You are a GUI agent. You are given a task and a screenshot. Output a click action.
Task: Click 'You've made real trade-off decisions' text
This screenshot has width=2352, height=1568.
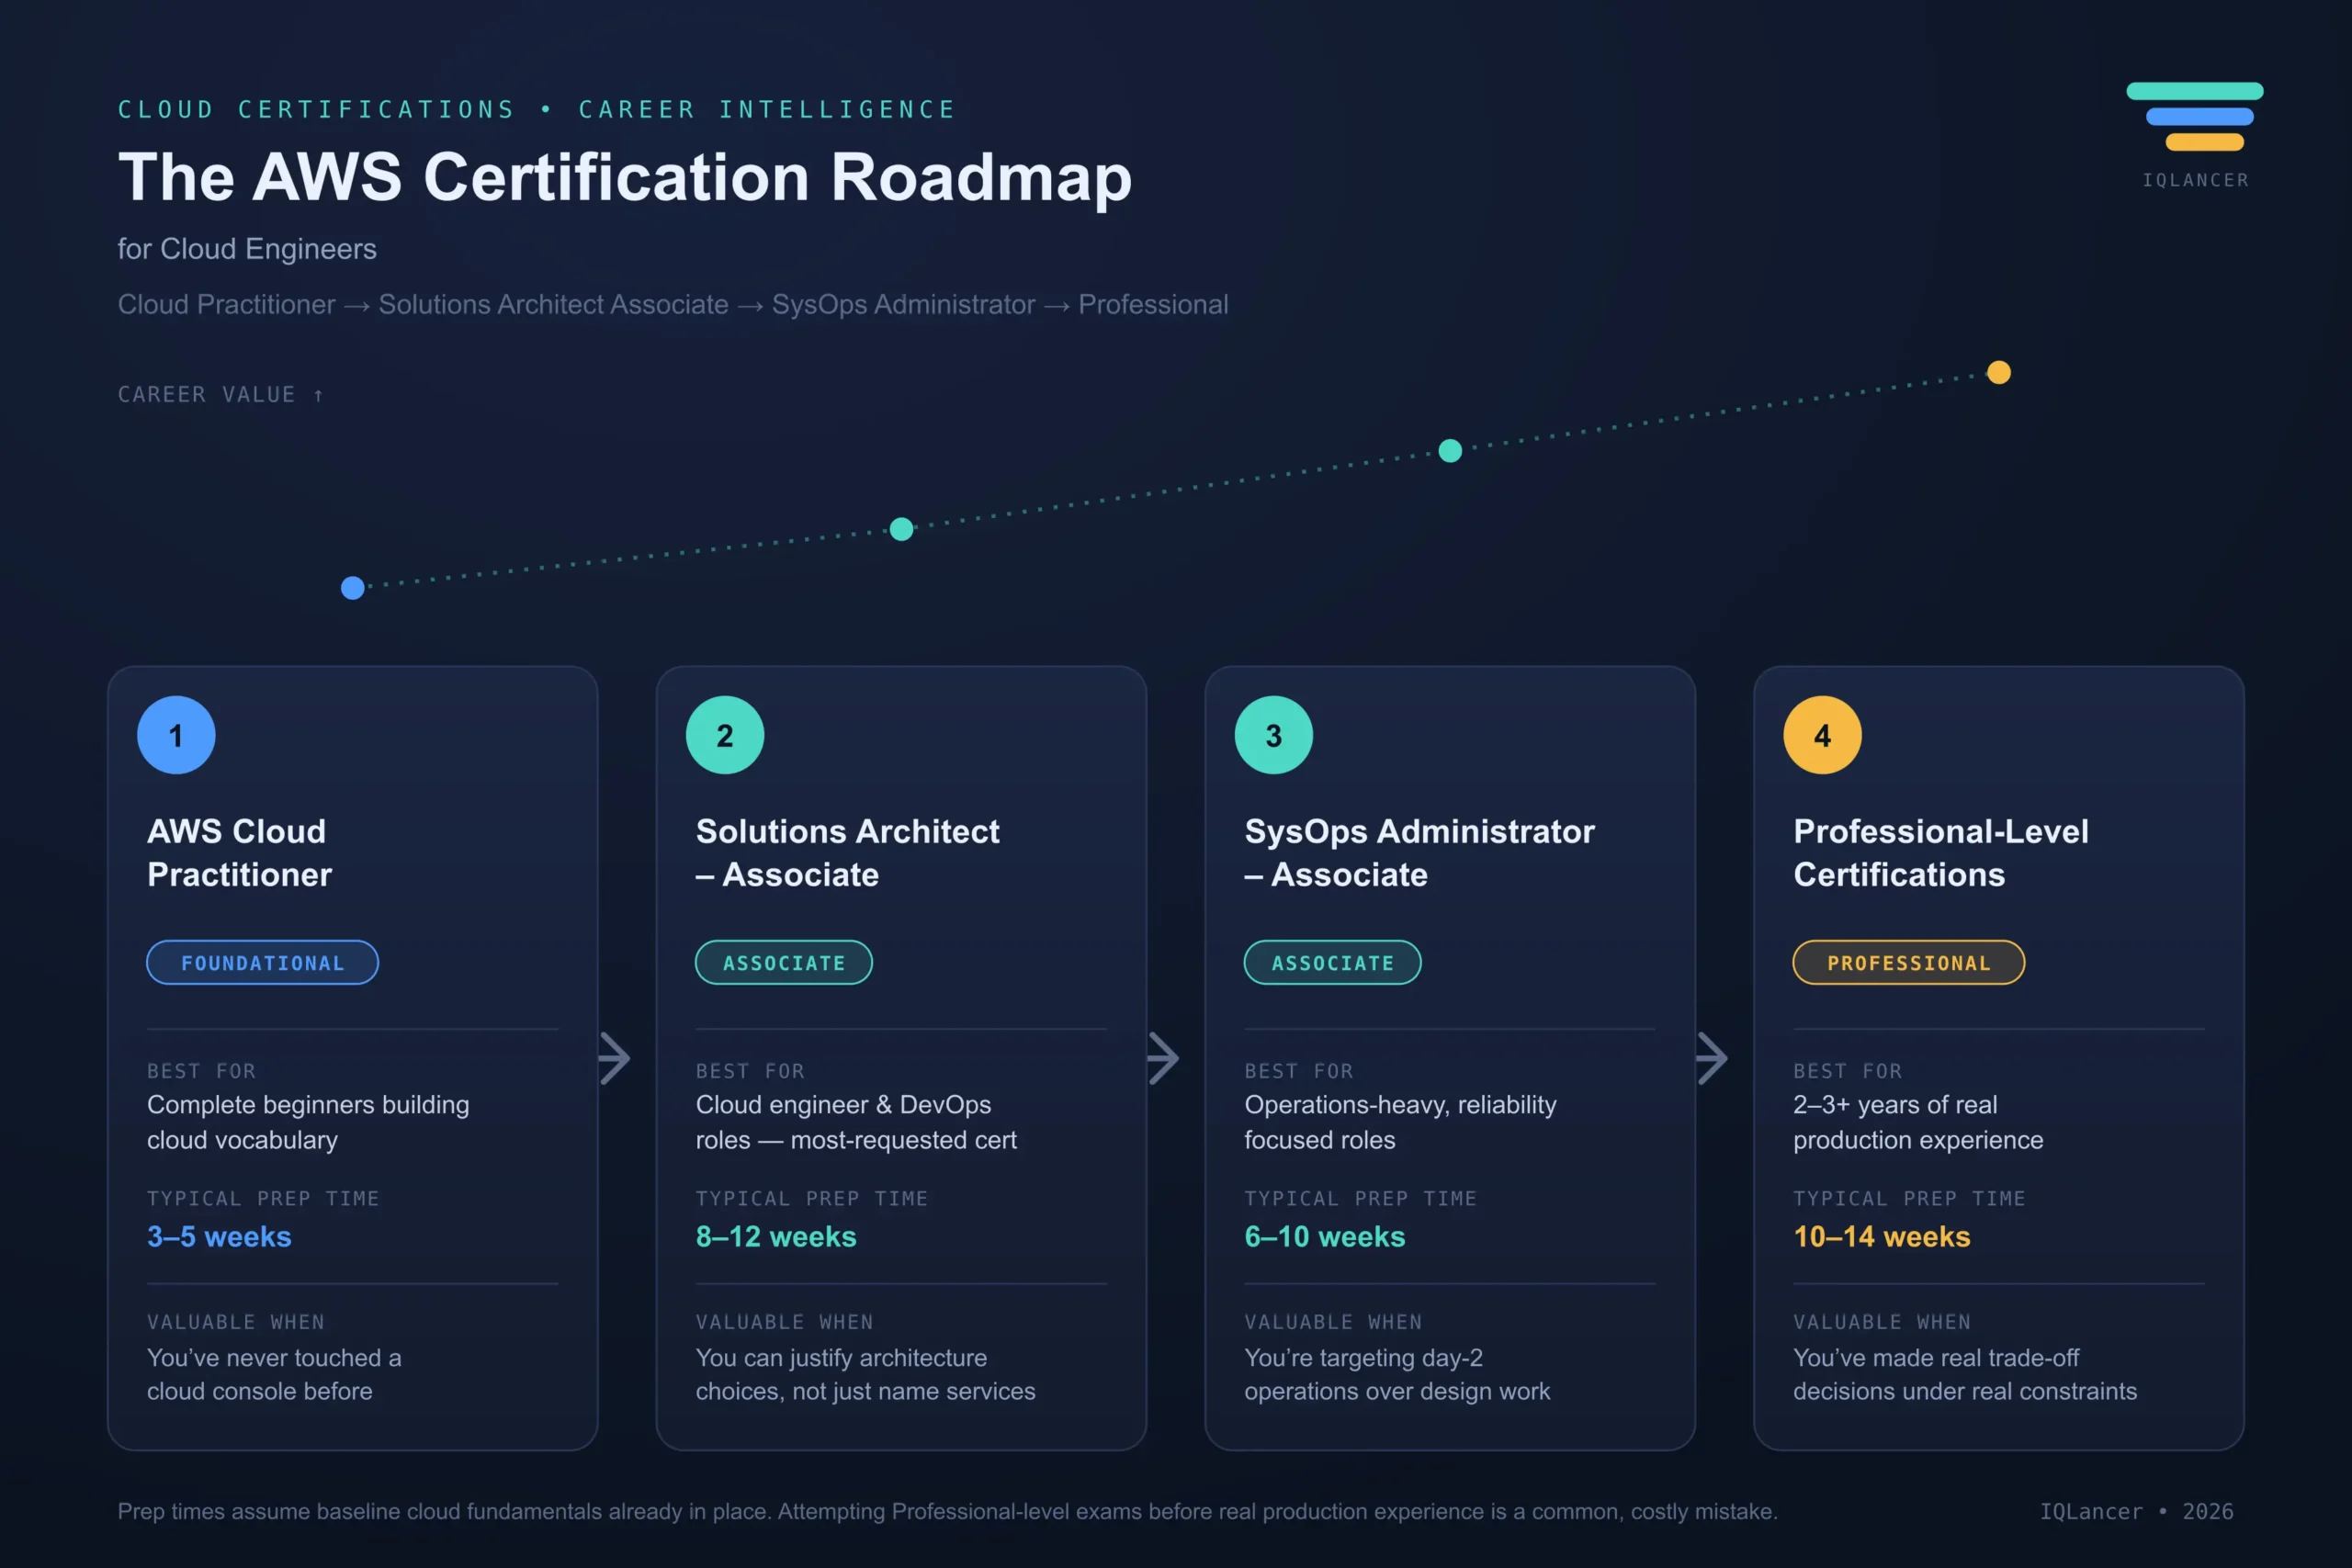(1965, 1375)
